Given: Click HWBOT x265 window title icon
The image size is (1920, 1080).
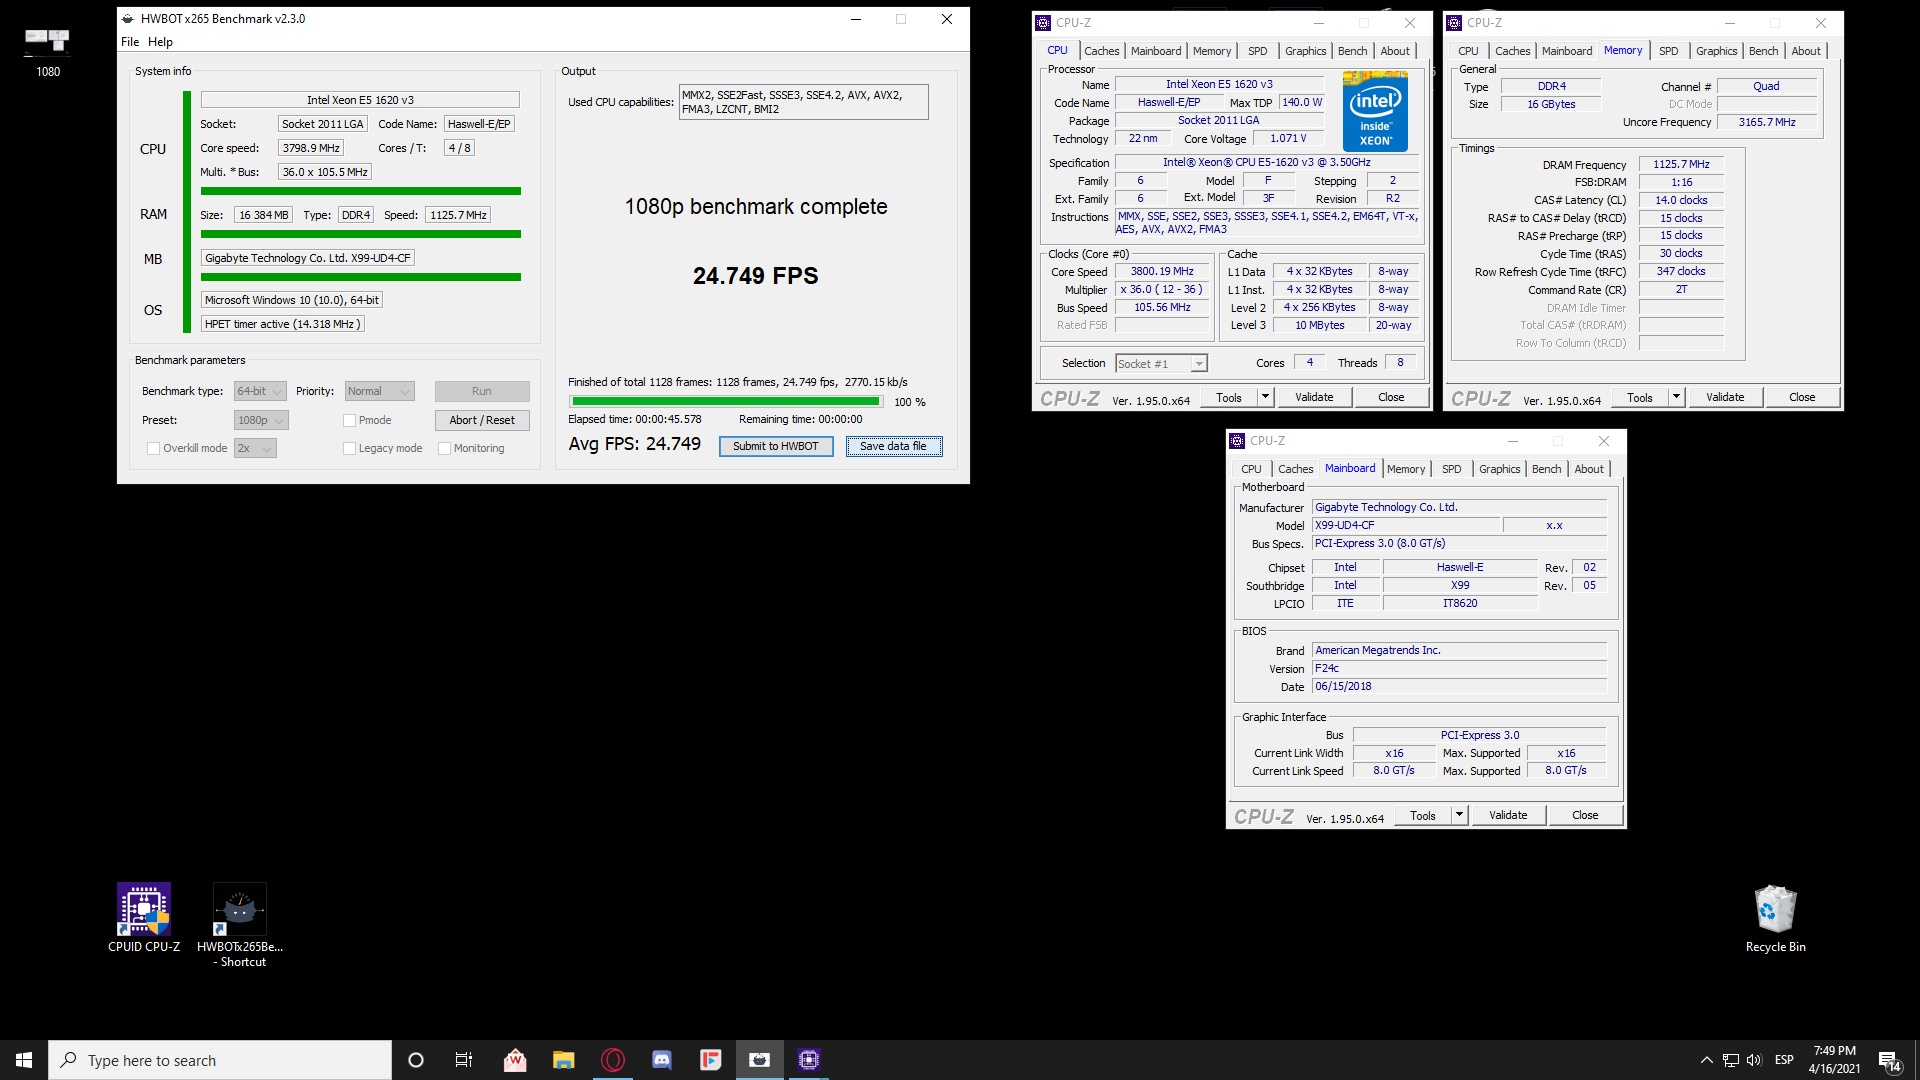Looking at the screenshot, I should pyautogui.click(x=128, y=19).
